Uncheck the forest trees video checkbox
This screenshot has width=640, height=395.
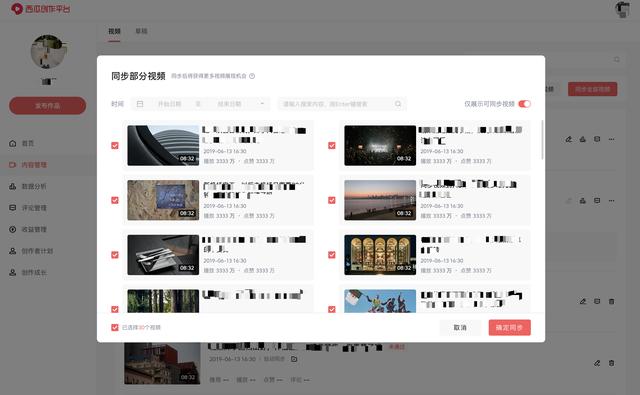pos(115,309)
